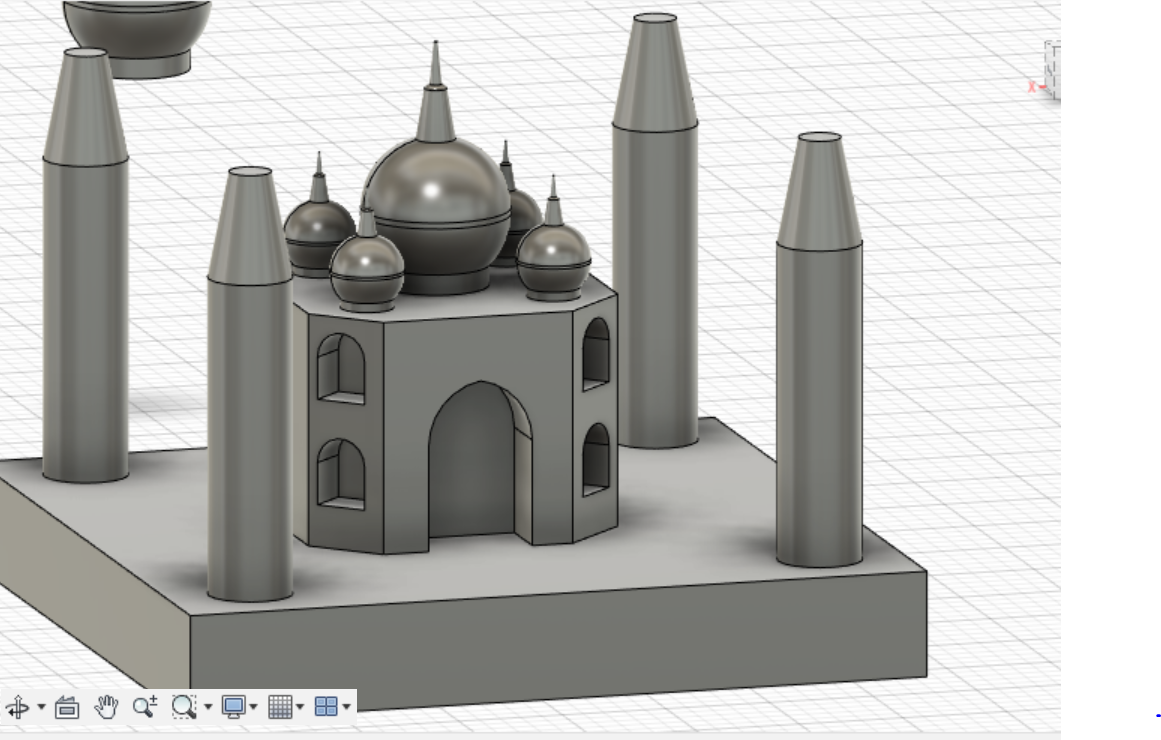Viewport: 1161px width, 740px height.
Task: Expand the Display Settings dropdown arrow
Action: coord(254,707)
